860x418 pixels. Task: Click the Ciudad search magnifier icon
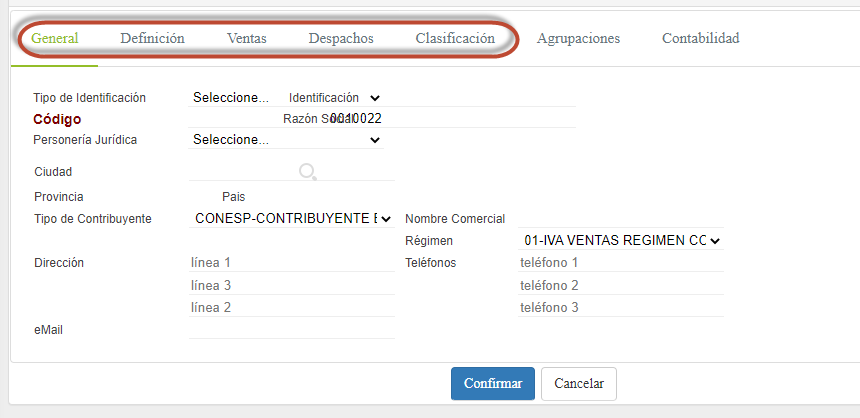[x=308, y=172]
